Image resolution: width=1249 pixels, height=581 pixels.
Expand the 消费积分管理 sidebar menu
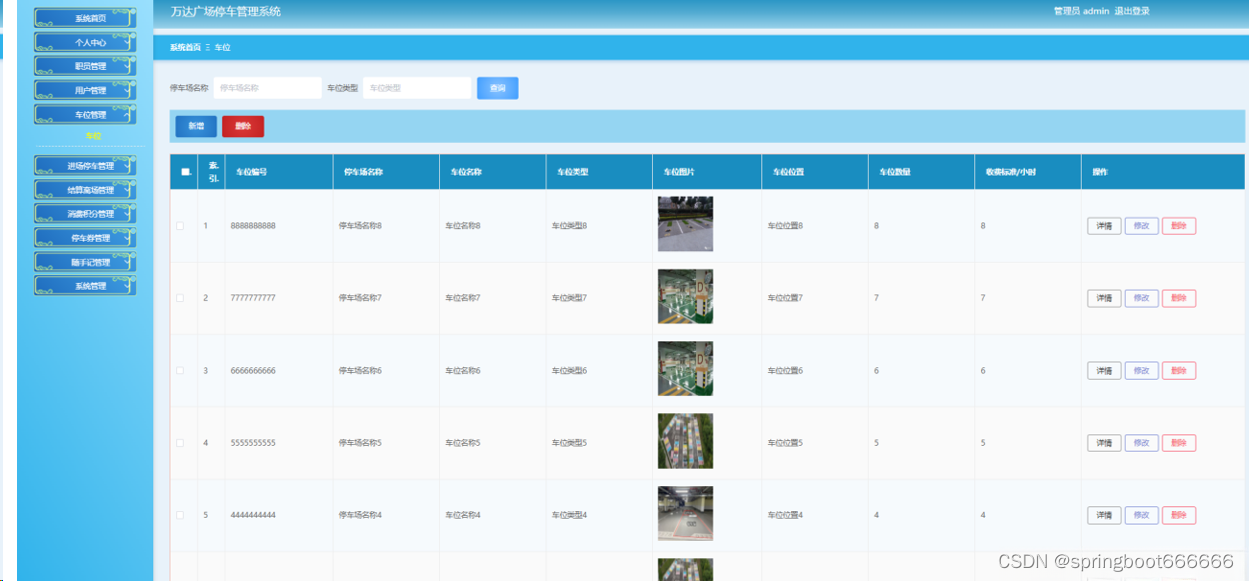[85, 214]
